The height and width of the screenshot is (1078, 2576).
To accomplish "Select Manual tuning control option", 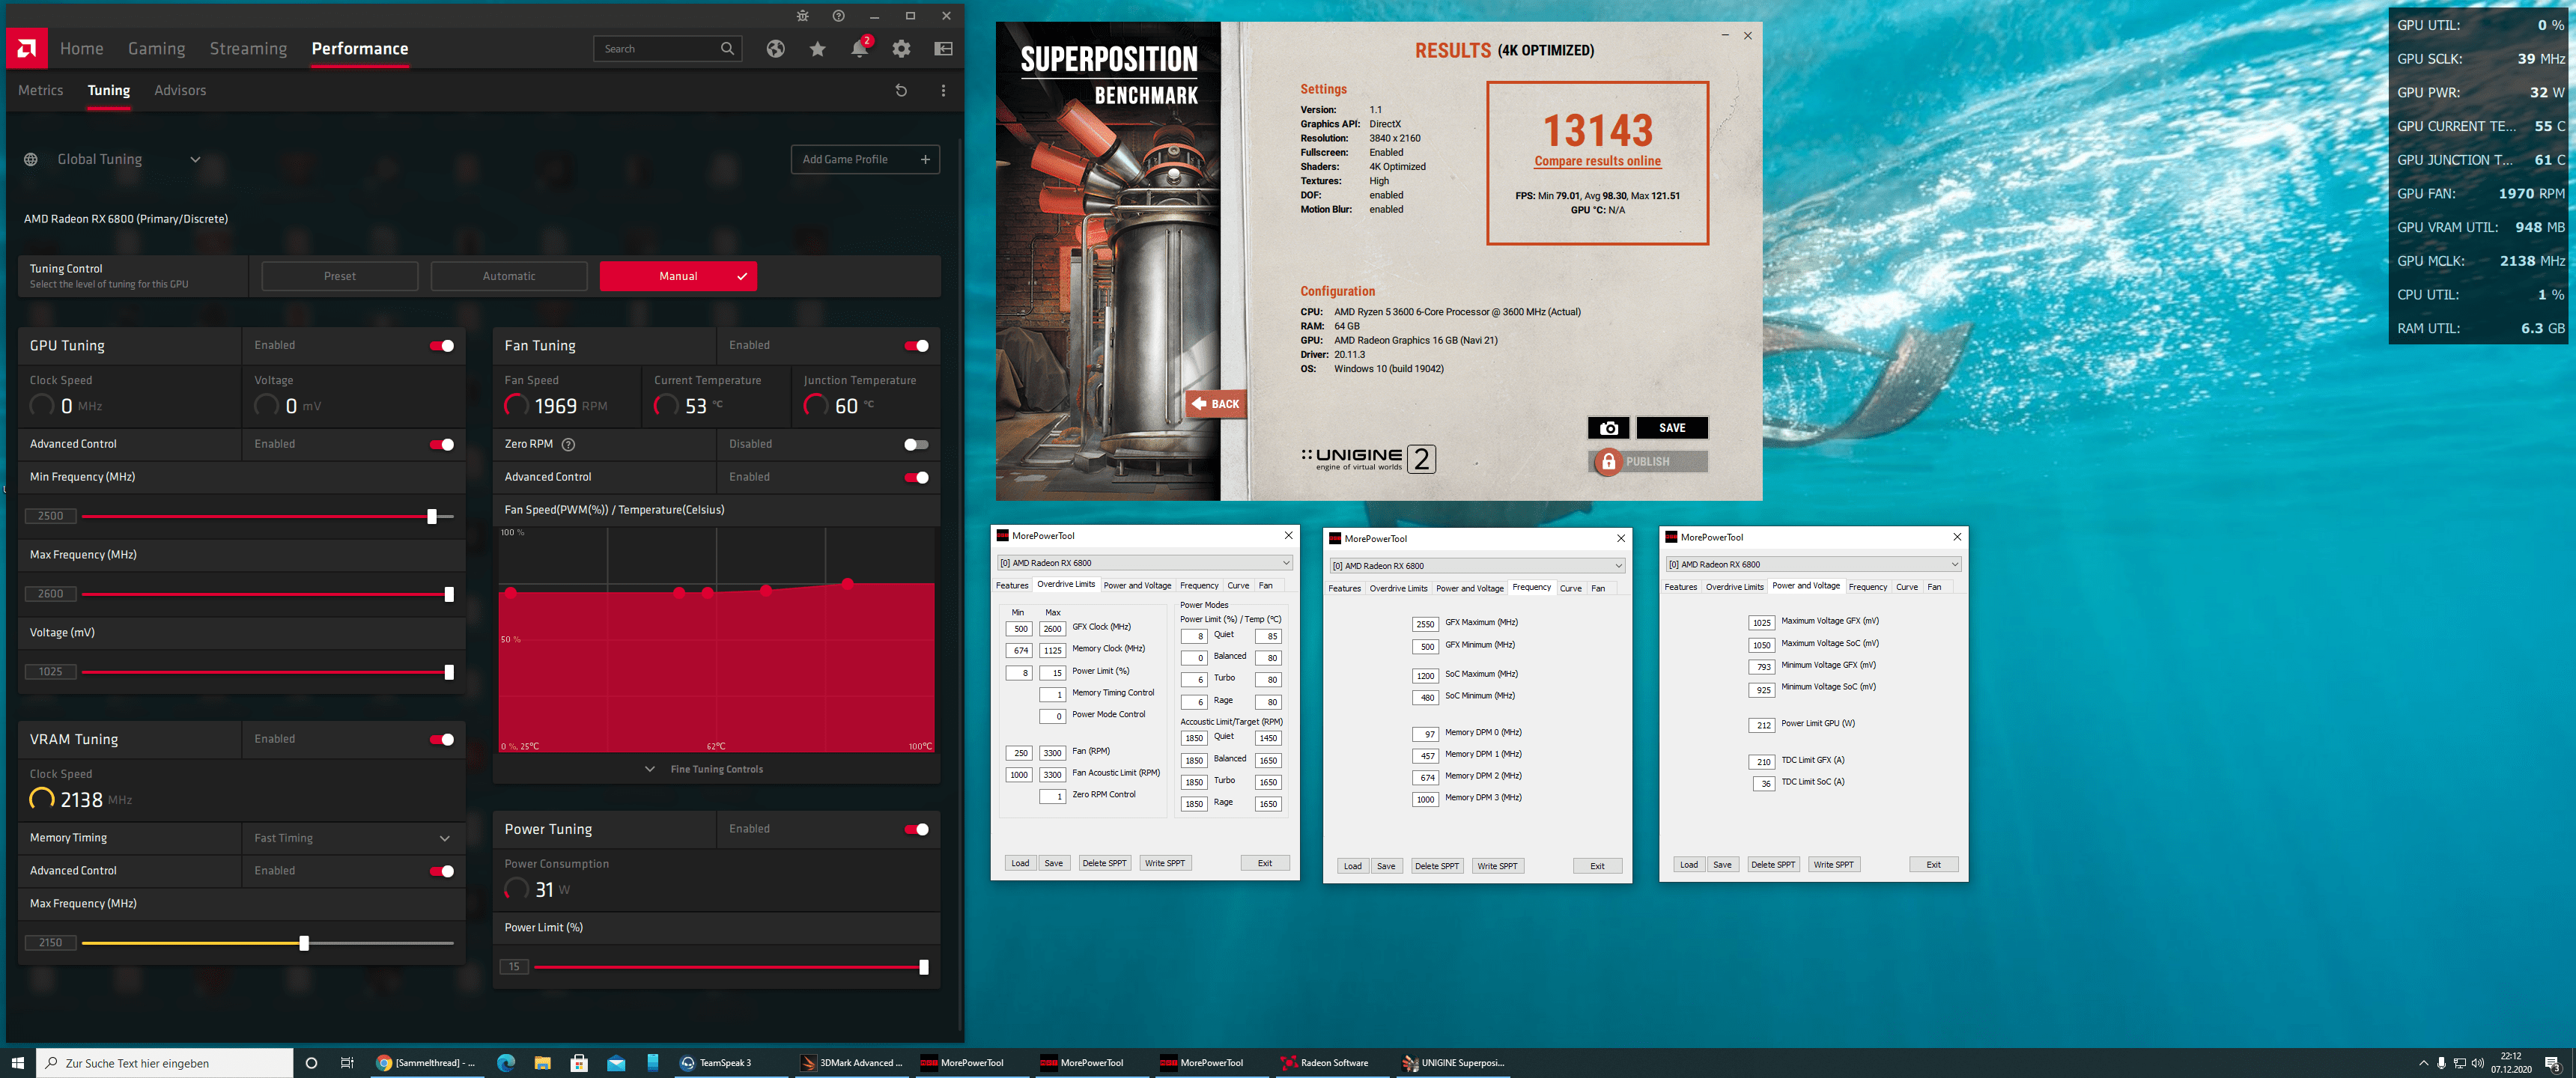I will (x=678, y=276).
